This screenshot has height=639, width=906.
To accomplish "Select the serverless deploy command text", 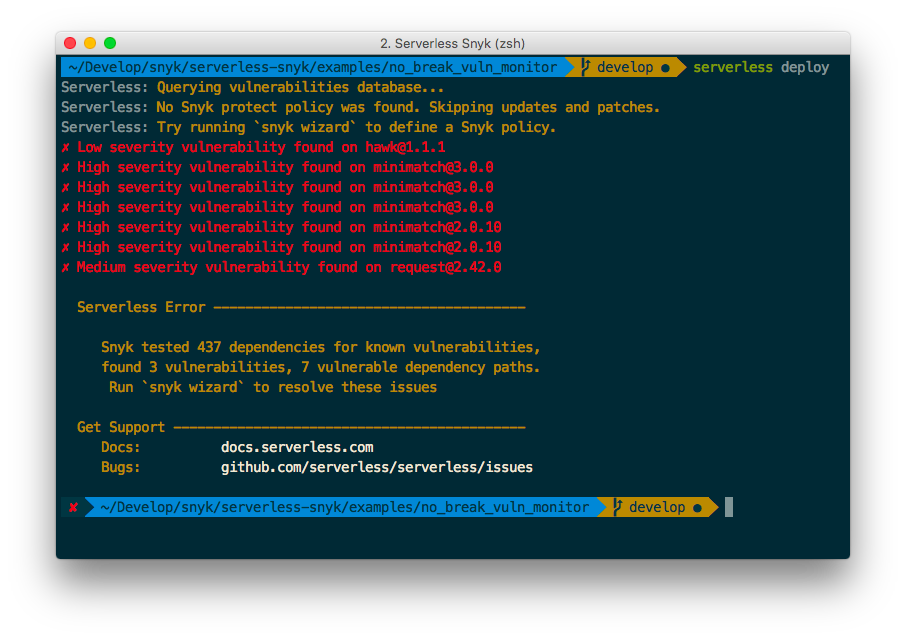I will click(762, 67).
